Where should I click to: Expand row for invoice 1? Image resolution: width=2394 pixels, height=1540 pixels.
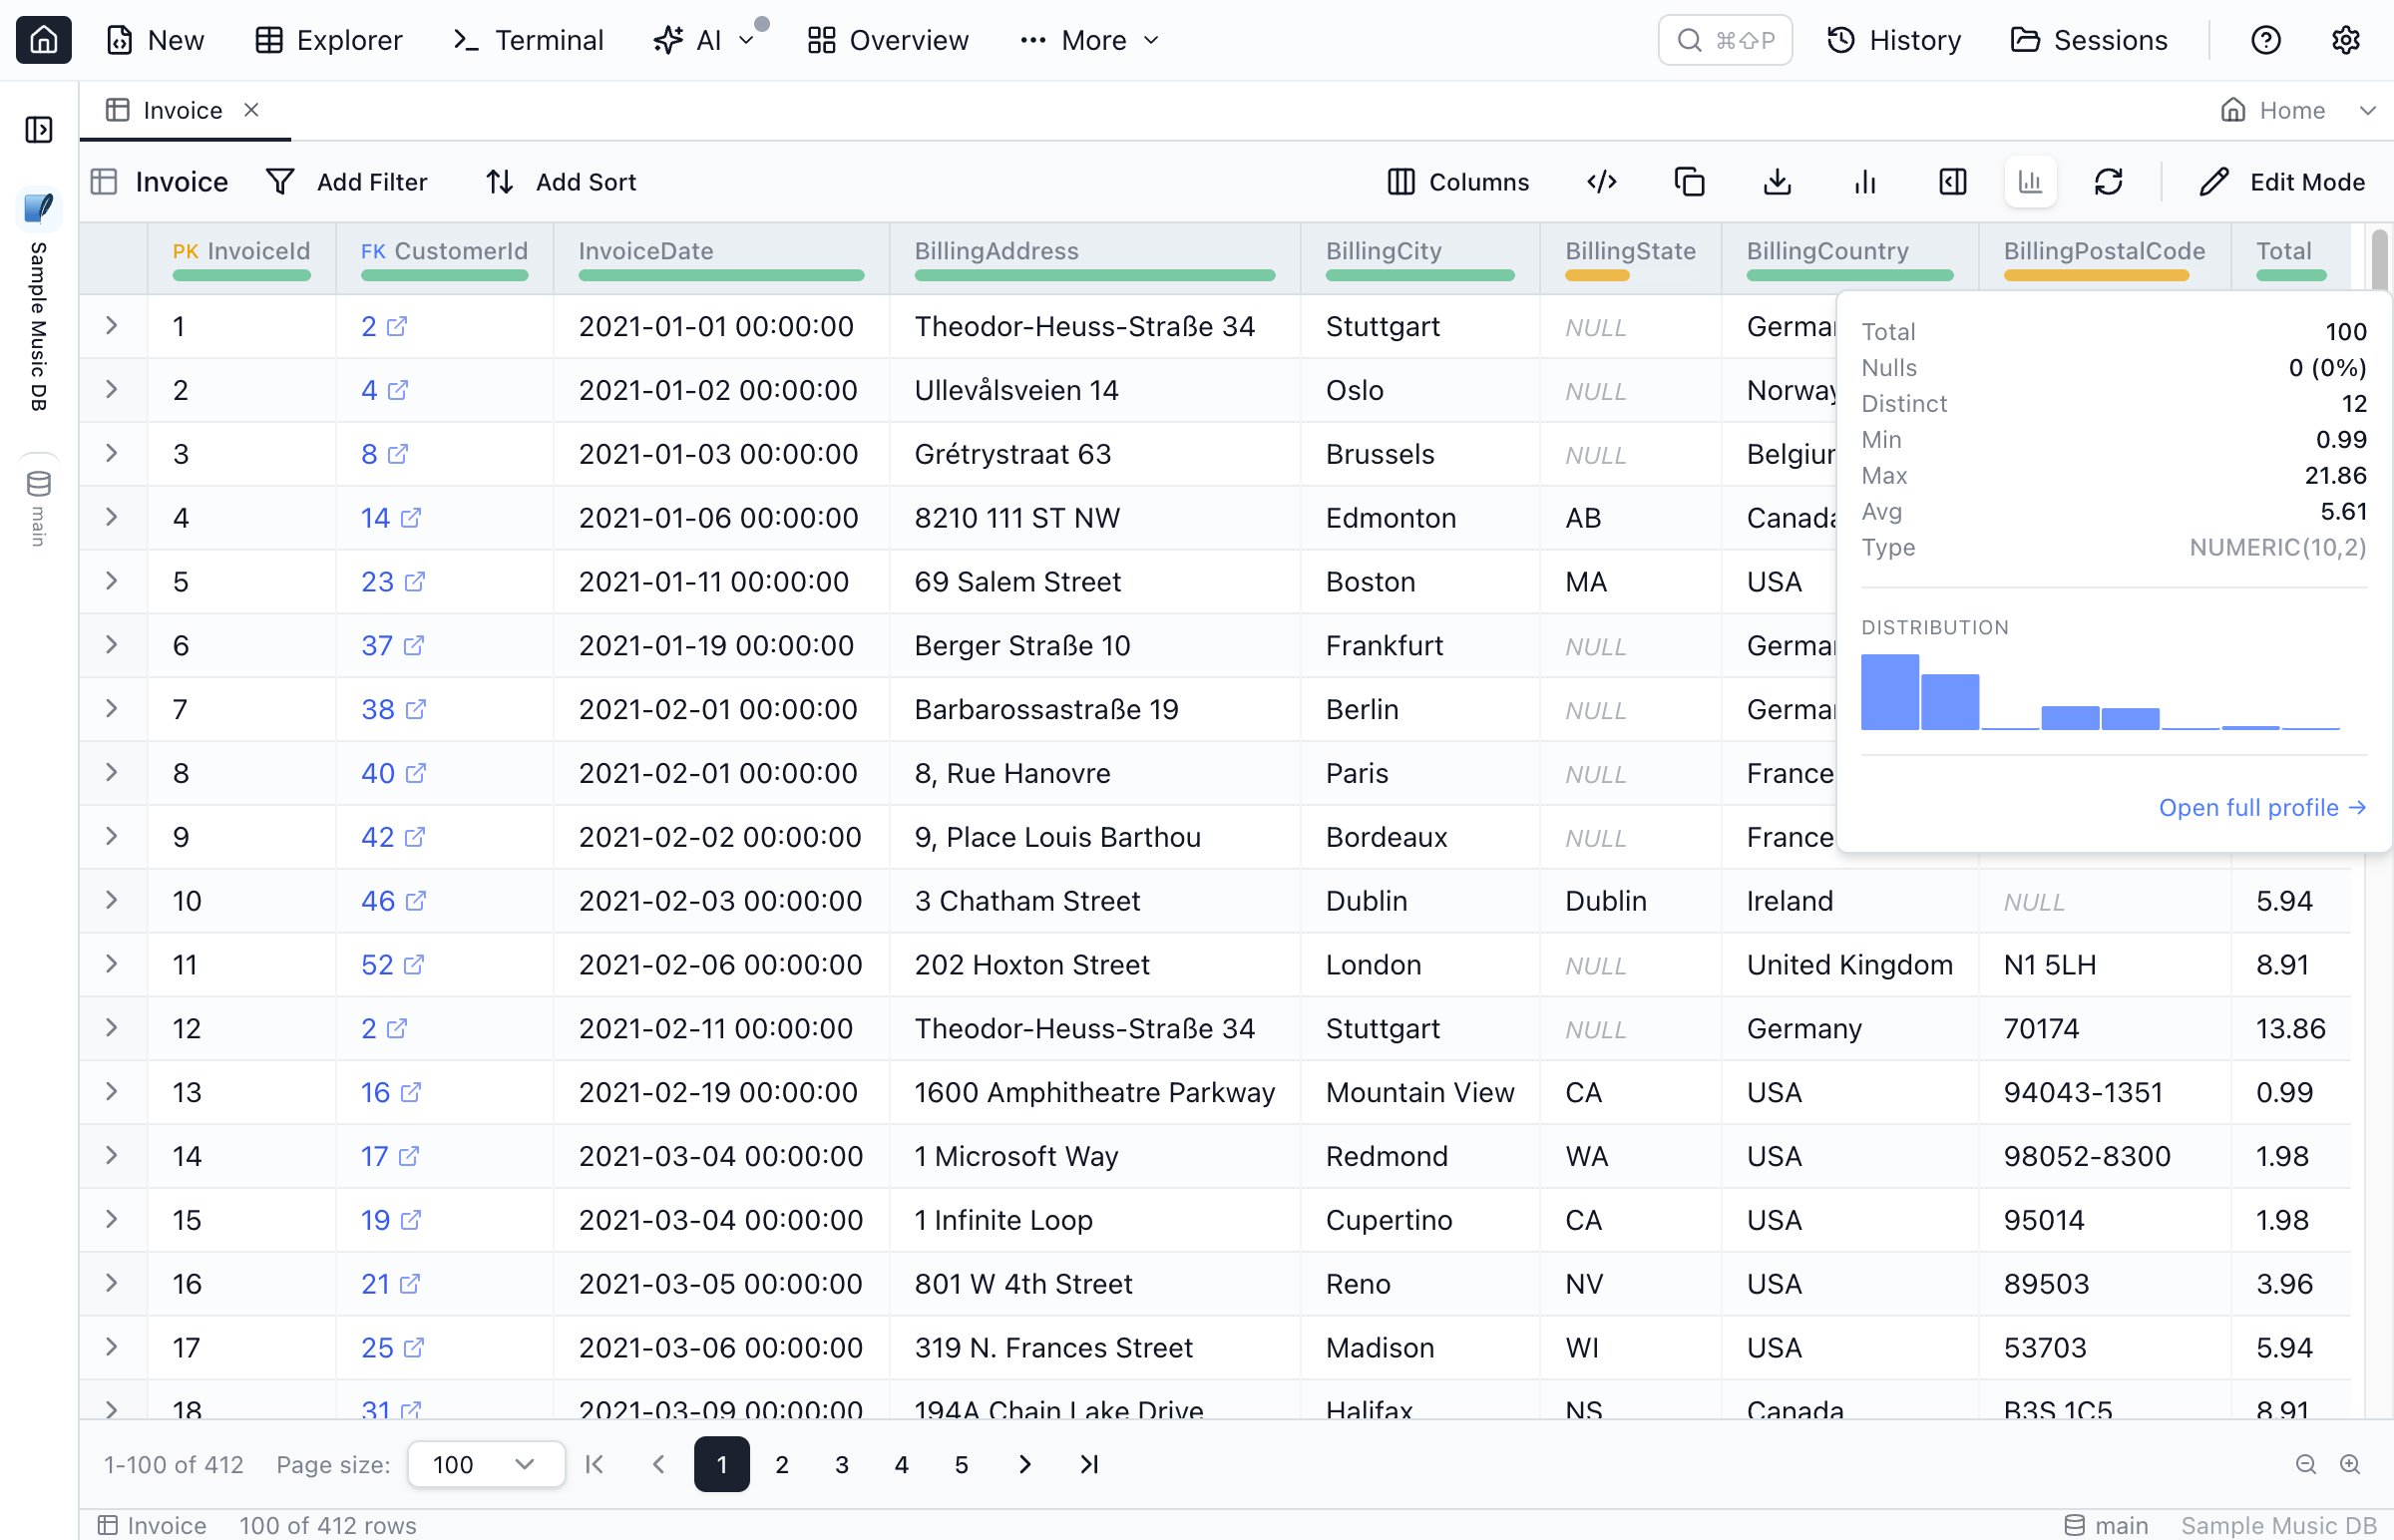pyautogui.click(x=112, y=326)
